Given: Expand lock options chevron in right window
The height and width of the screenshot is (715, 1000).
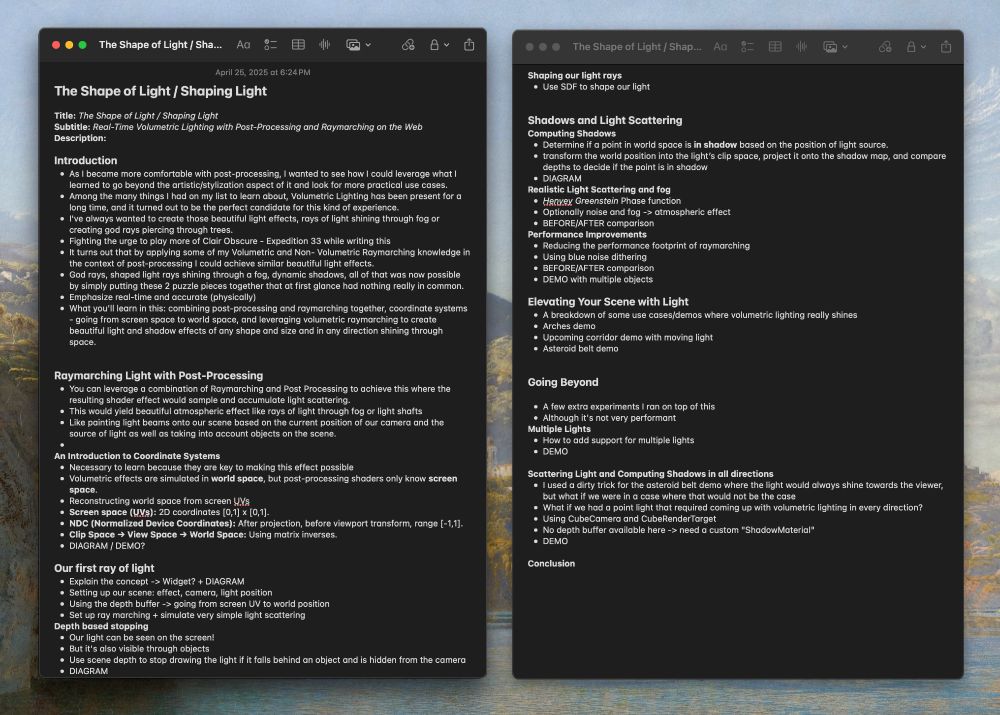Looking at the screenshot, I should [x=923, y=47].
